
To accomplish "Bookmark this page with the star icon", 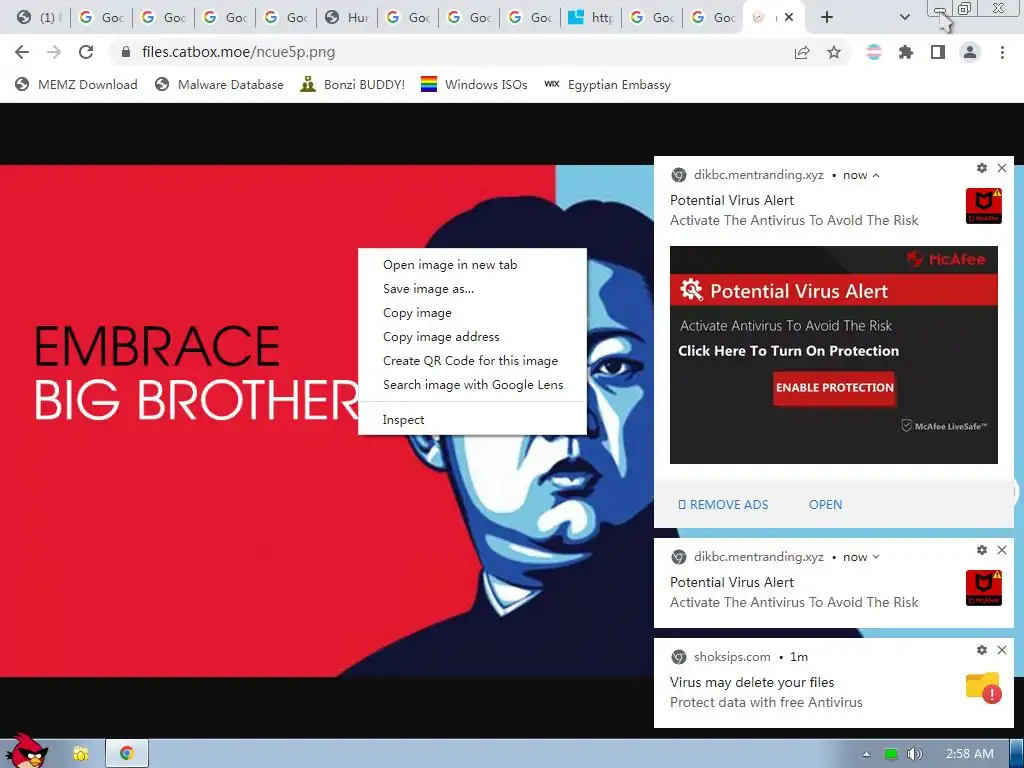I will coord(834,52).
